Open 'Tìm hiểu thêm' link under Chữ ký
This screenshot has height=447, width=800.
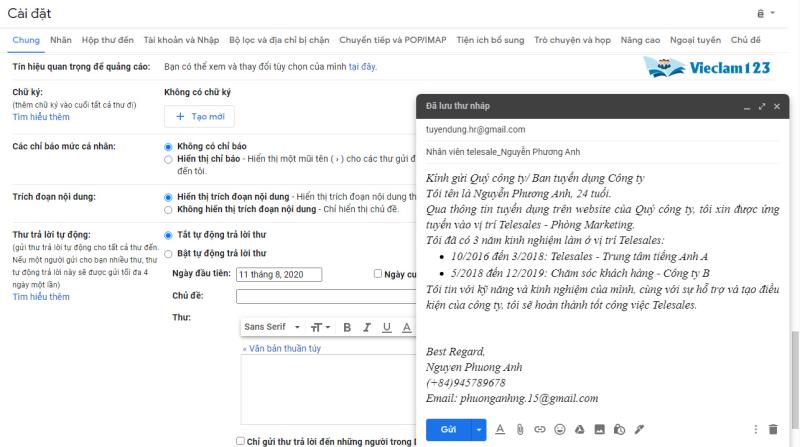pos(41,117)
